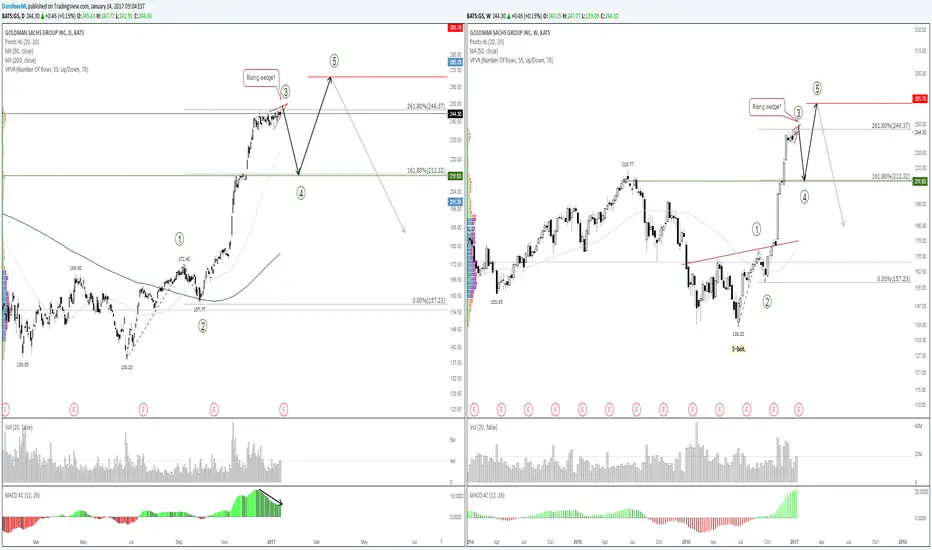Click the January 2015 earnings marker on weekly chart

click(x=582, y=409)
